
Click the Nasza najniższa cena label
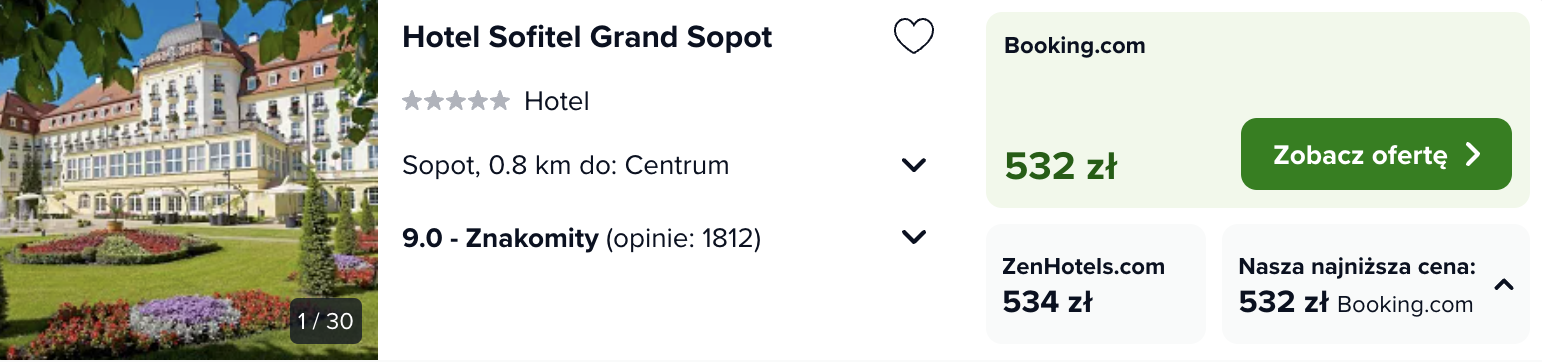(1357, 266)
